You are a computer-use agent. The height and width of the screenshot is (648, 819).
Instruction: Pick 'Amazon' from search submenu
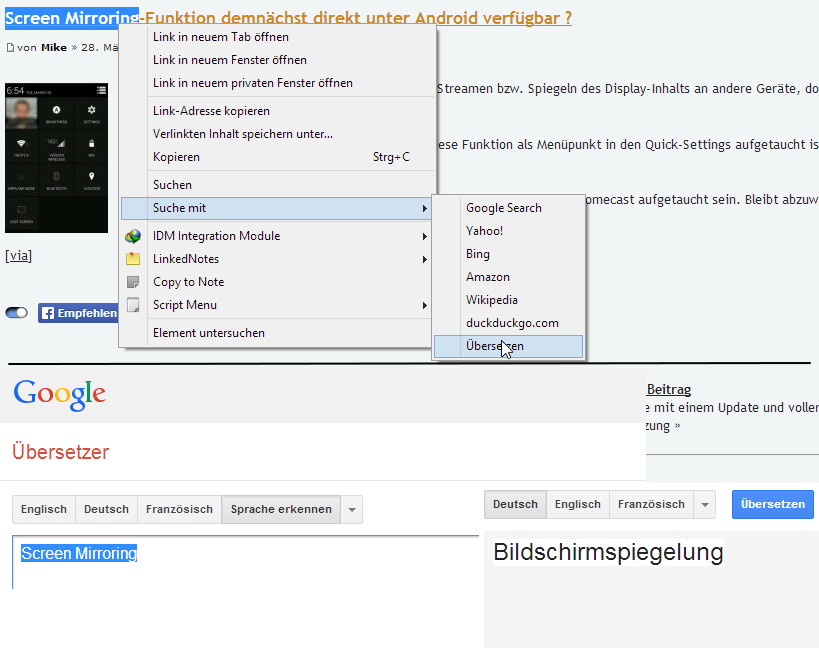(508, 277)
